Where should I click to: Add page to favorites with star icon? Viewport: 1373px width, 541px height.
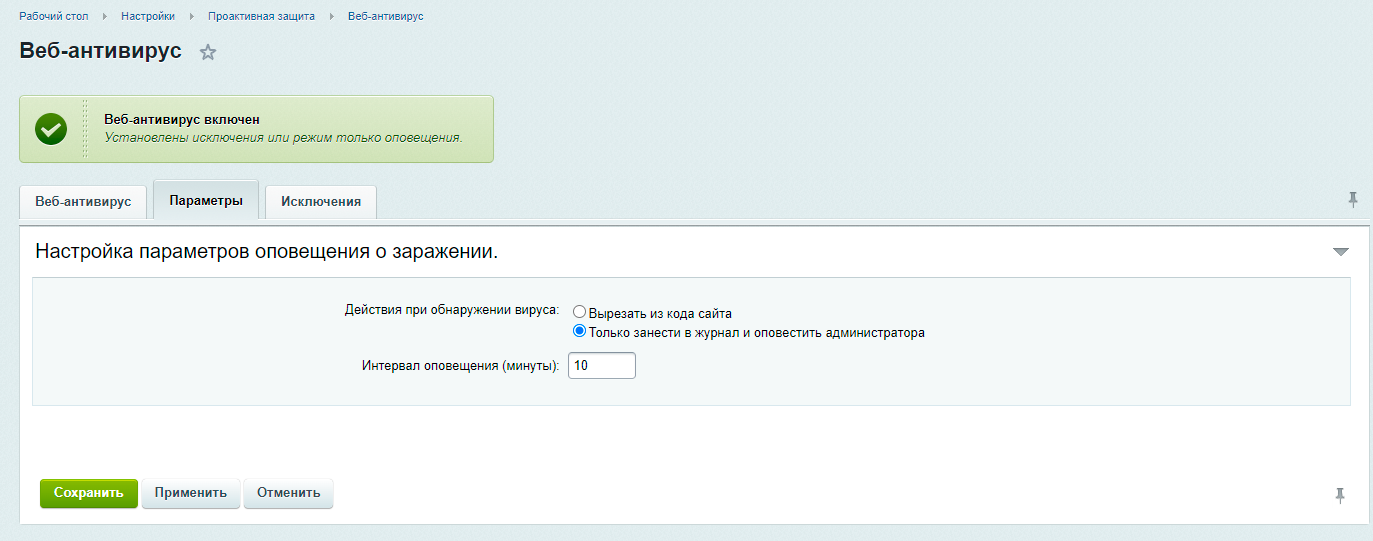click(208, 52)
